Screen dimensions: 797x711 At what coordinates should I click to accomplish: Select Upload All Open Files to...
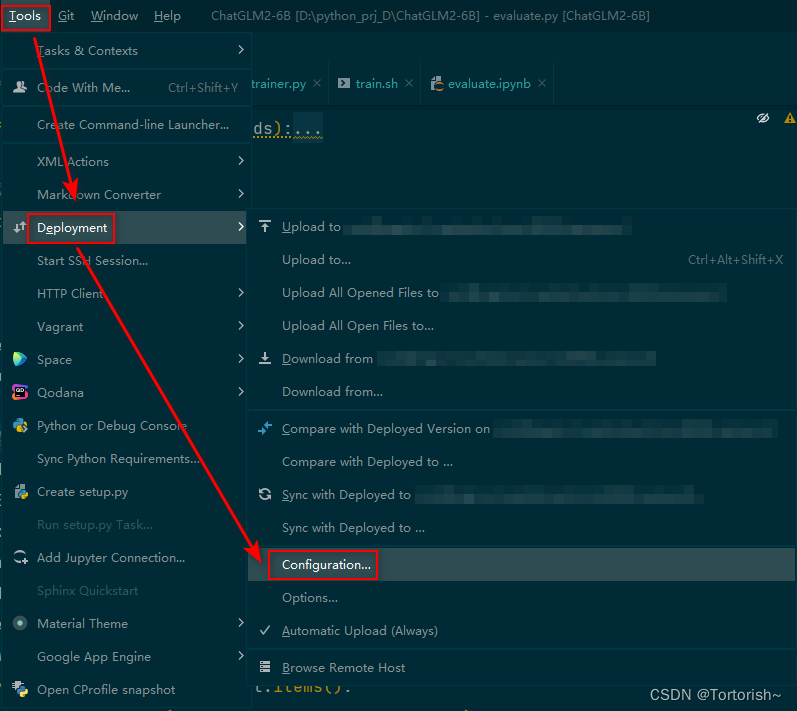tap(522, 326)
